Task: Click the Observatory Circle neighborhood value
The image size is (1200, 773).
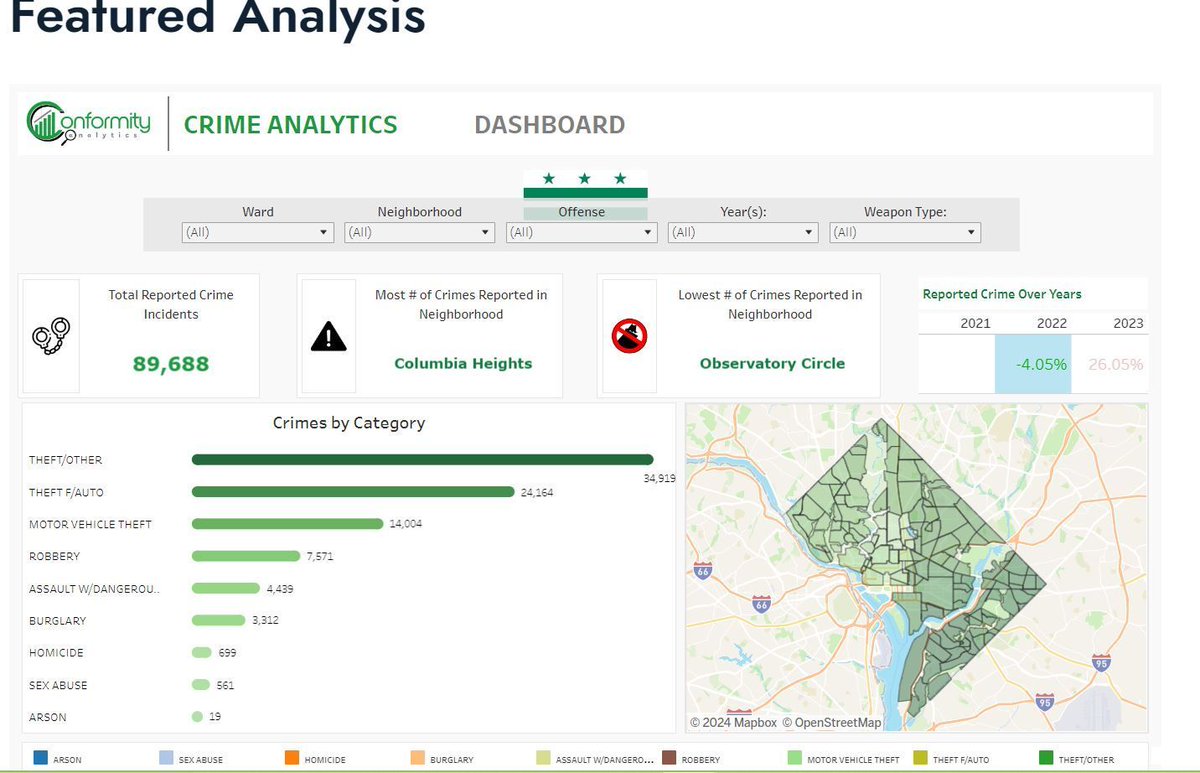Action: click(772, 363)
